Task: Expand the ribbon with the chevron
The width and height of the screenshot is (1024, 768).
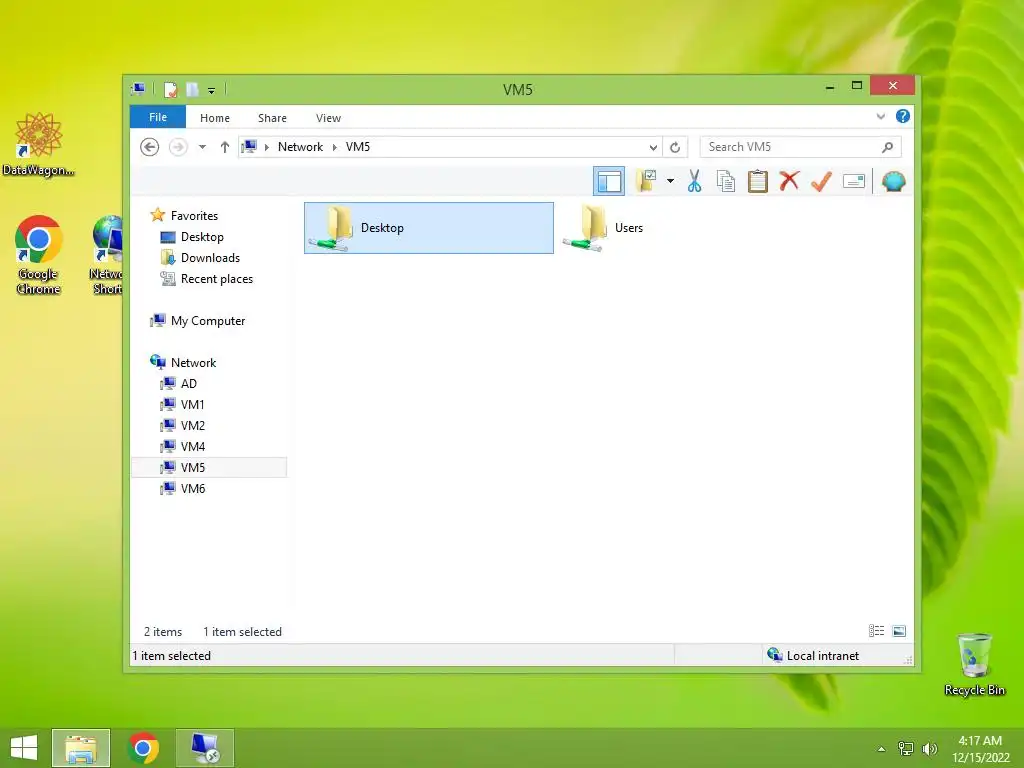Action: tap(881, 116)
